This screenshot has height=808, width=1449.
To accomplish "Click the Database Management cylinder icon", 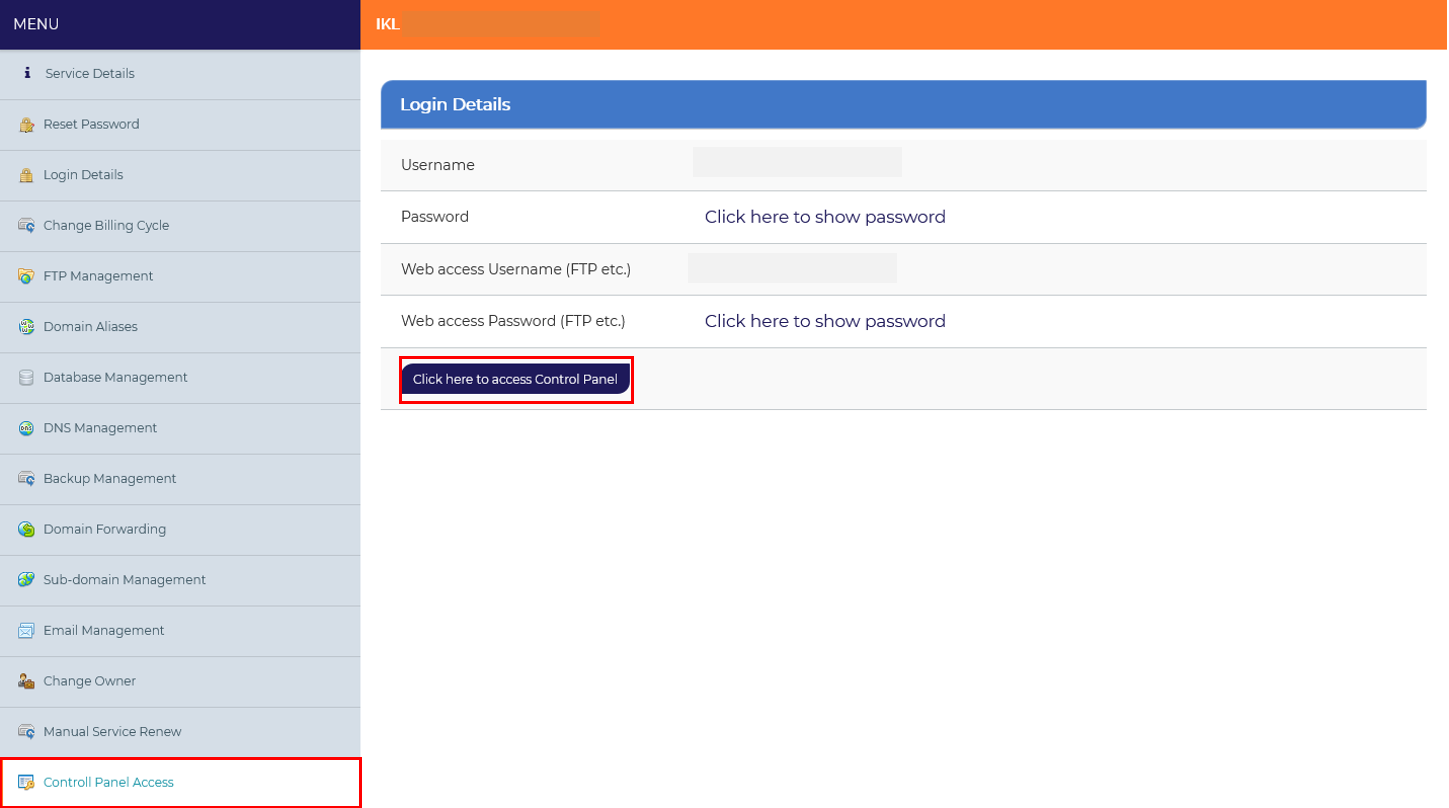I will [x=26, y=378].
